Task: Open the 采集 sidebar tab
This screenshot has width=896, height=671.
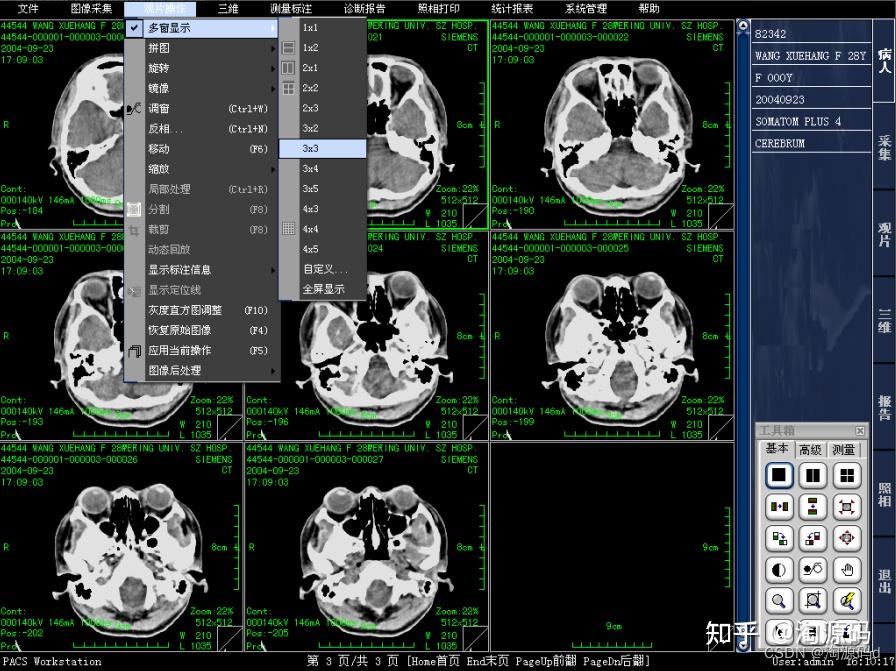Action: point(884,147)
